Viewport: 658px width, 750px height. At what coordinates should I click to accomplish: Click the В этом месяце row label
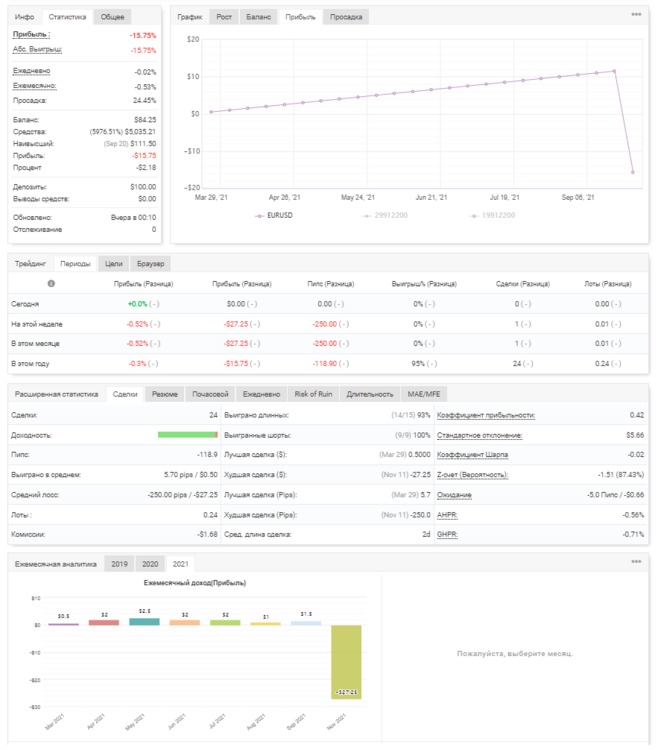click(x=35, y=344)
